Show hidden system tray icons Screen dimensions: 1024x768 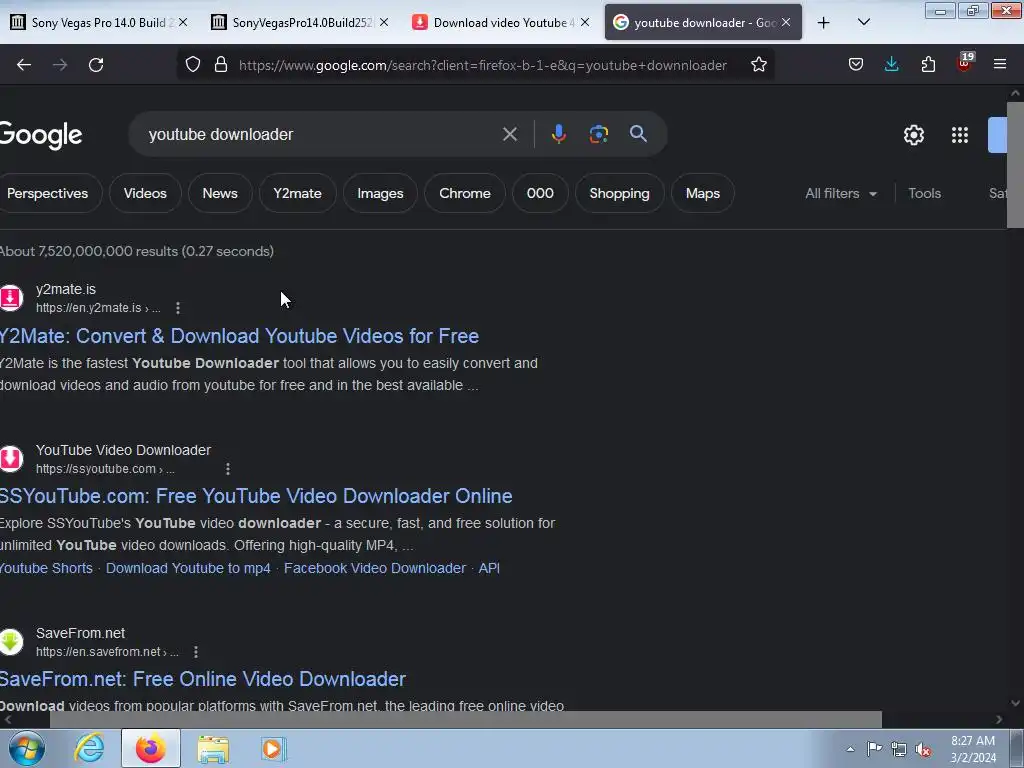click(x=850, y=749)
